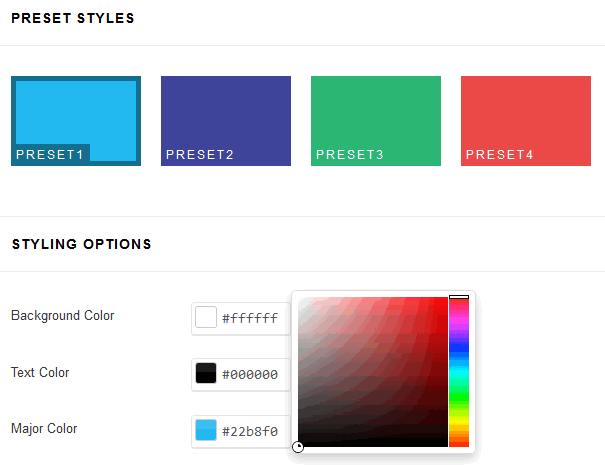Apply the green Preset3 style
The height and width of the screenshot is (467, 605).
376,121
